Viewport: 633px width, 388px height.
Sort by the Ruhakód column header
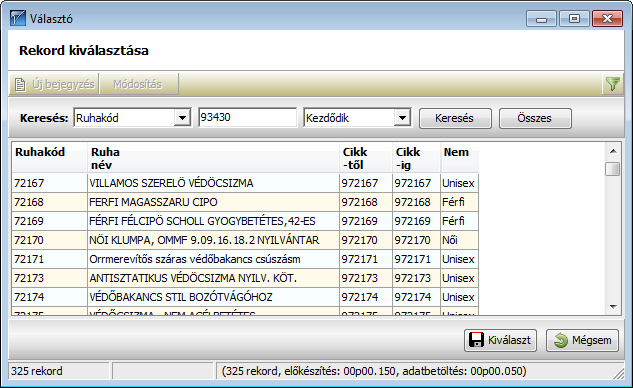point(50,158)
